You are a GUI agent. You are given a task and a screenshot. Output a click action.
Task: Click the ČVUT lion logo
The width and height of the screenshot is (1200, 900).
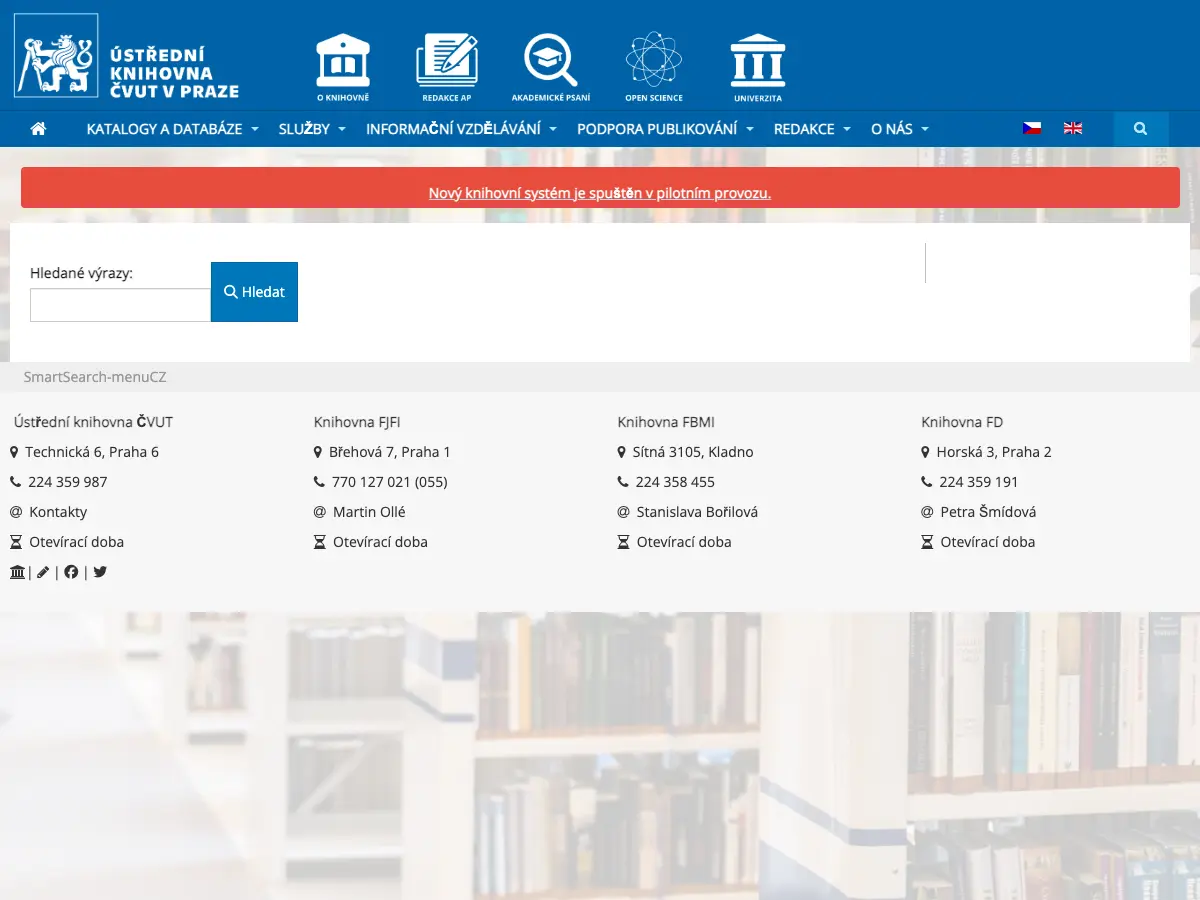56,56
